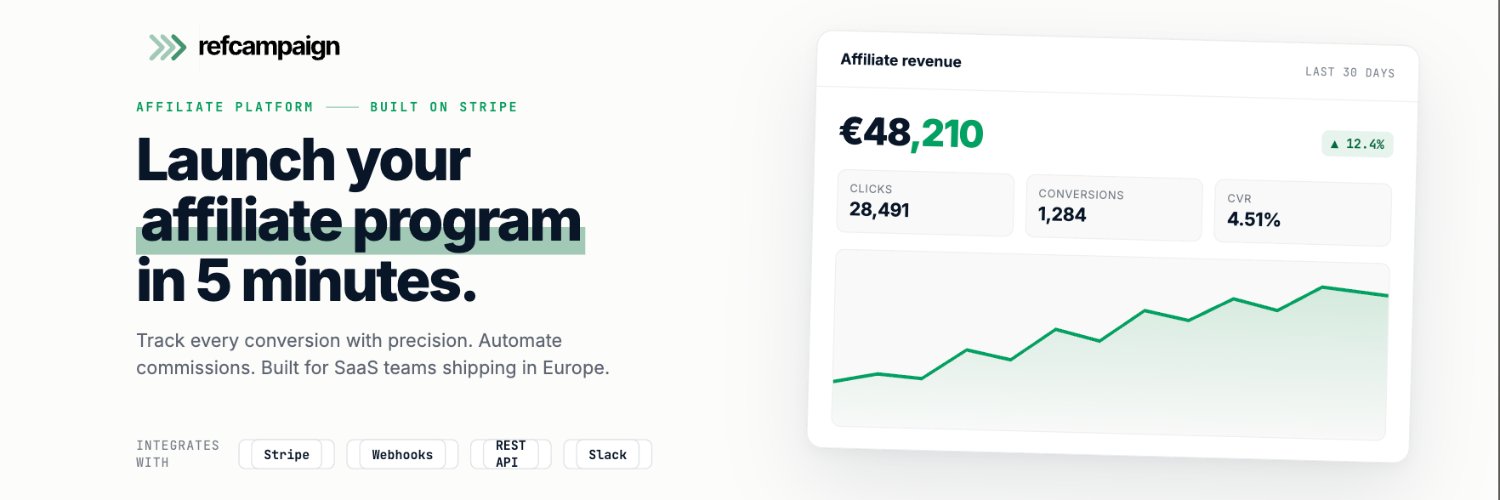Click the refcampaign chevron logo icon
Image resolution: width=1500 pixels, height=500 pixels.
(167, 47)
